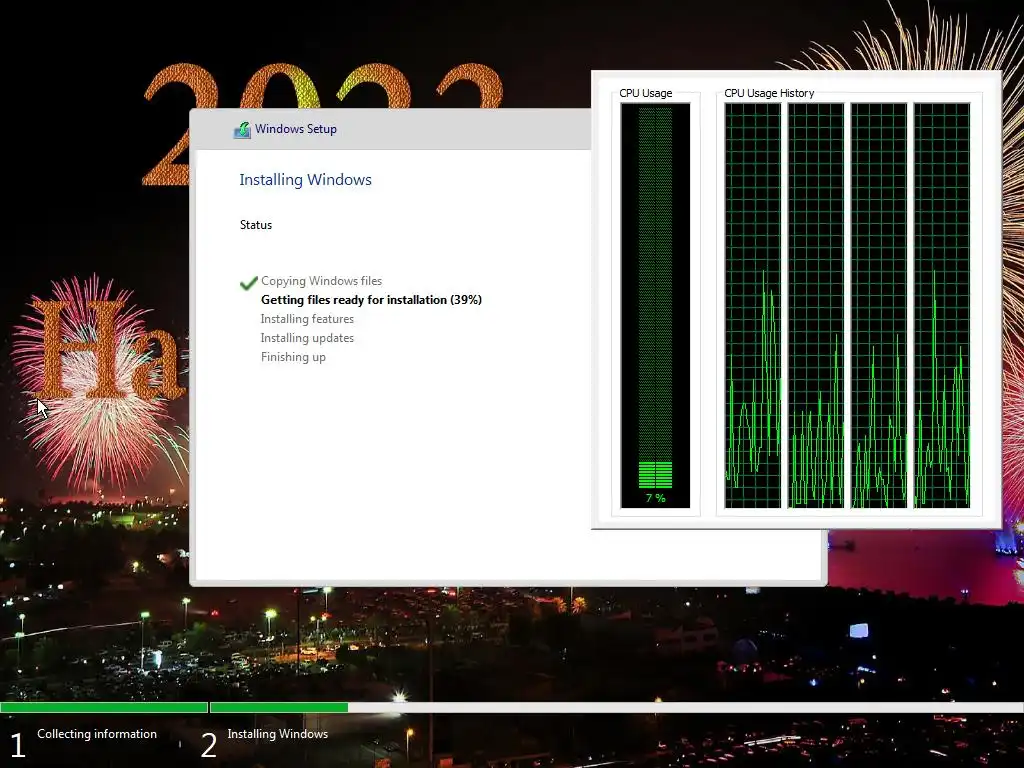This screenshot has width=1024, height=768.
Task: Click the Collecting information stage label
Action: [97, 734]
